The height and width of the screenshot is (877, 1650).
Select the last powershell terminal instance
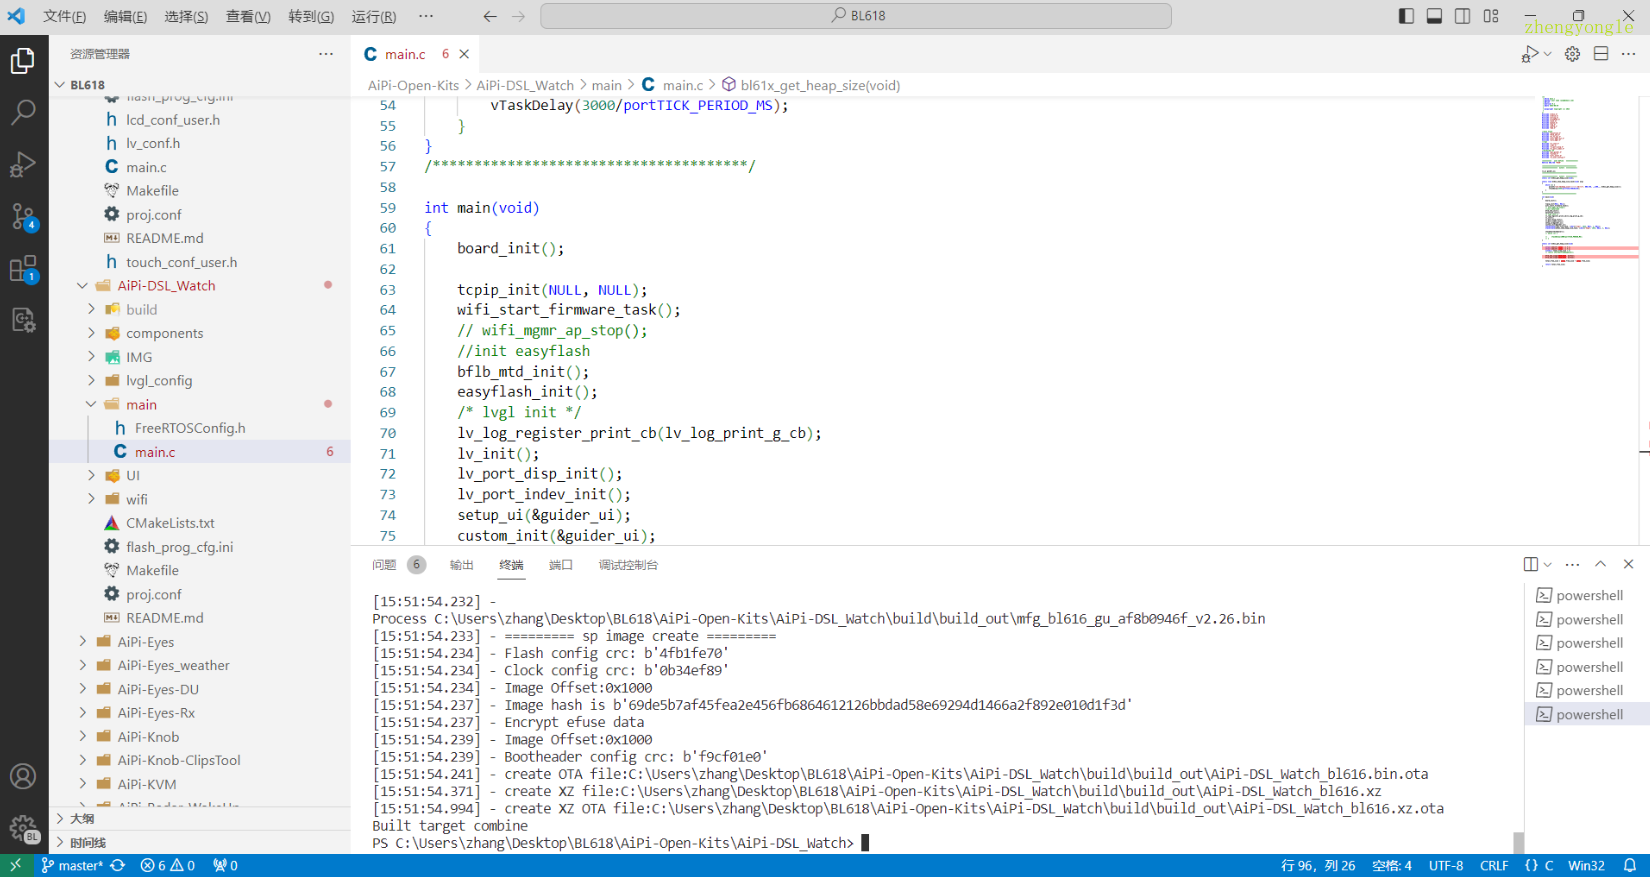1587,714
